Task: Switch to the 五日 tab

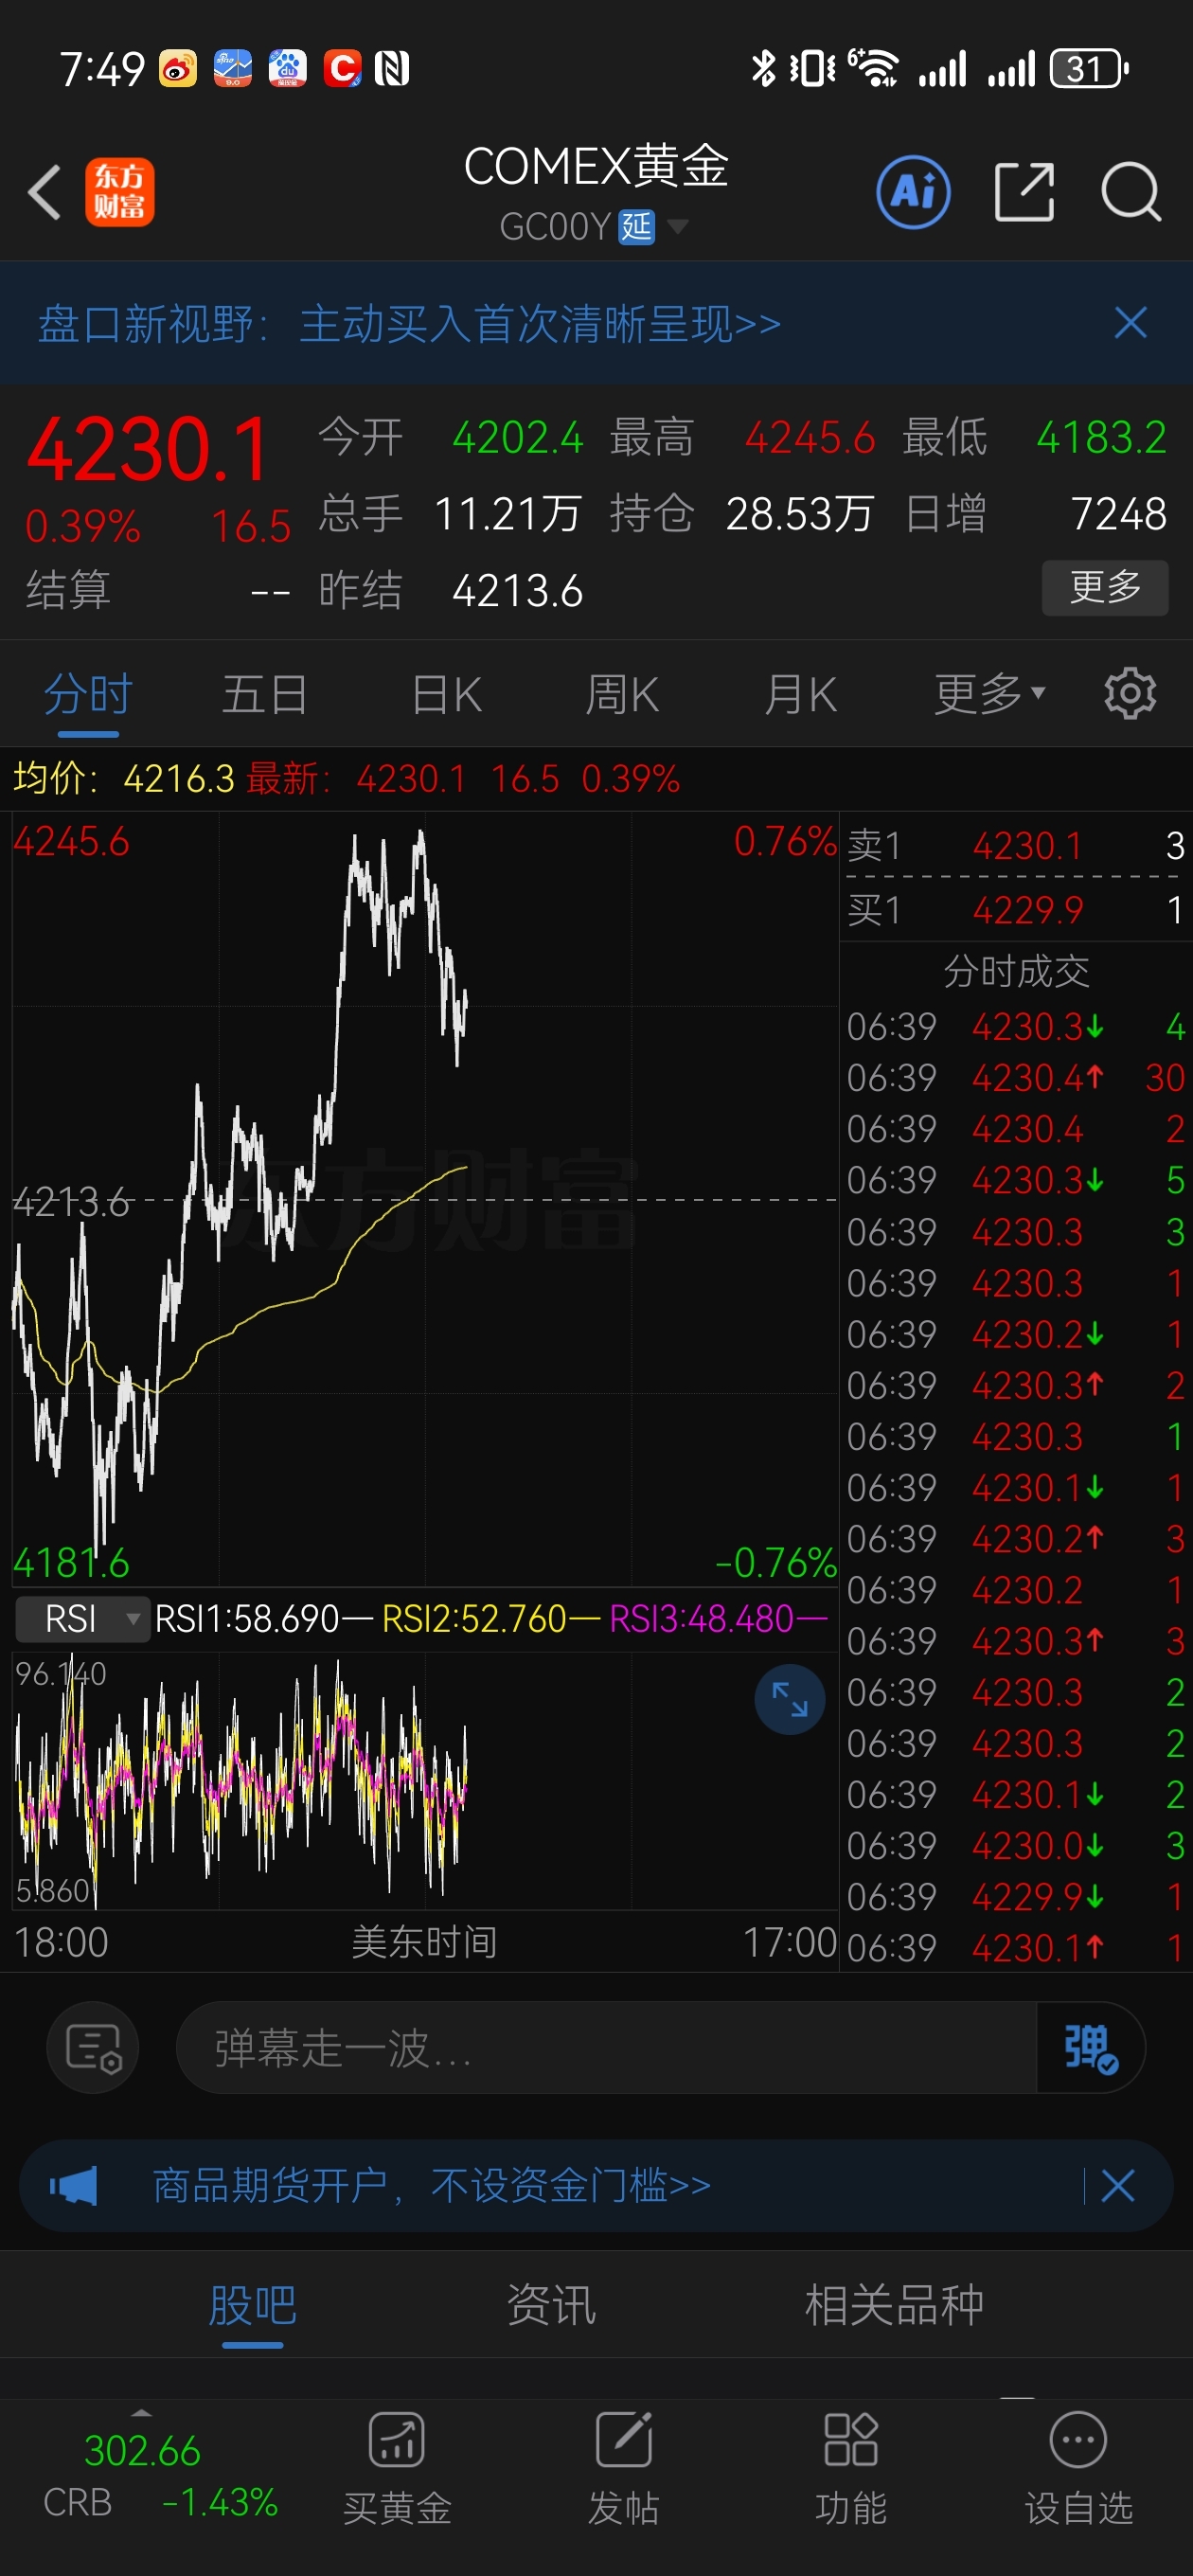Action: [x=265, y=693]
